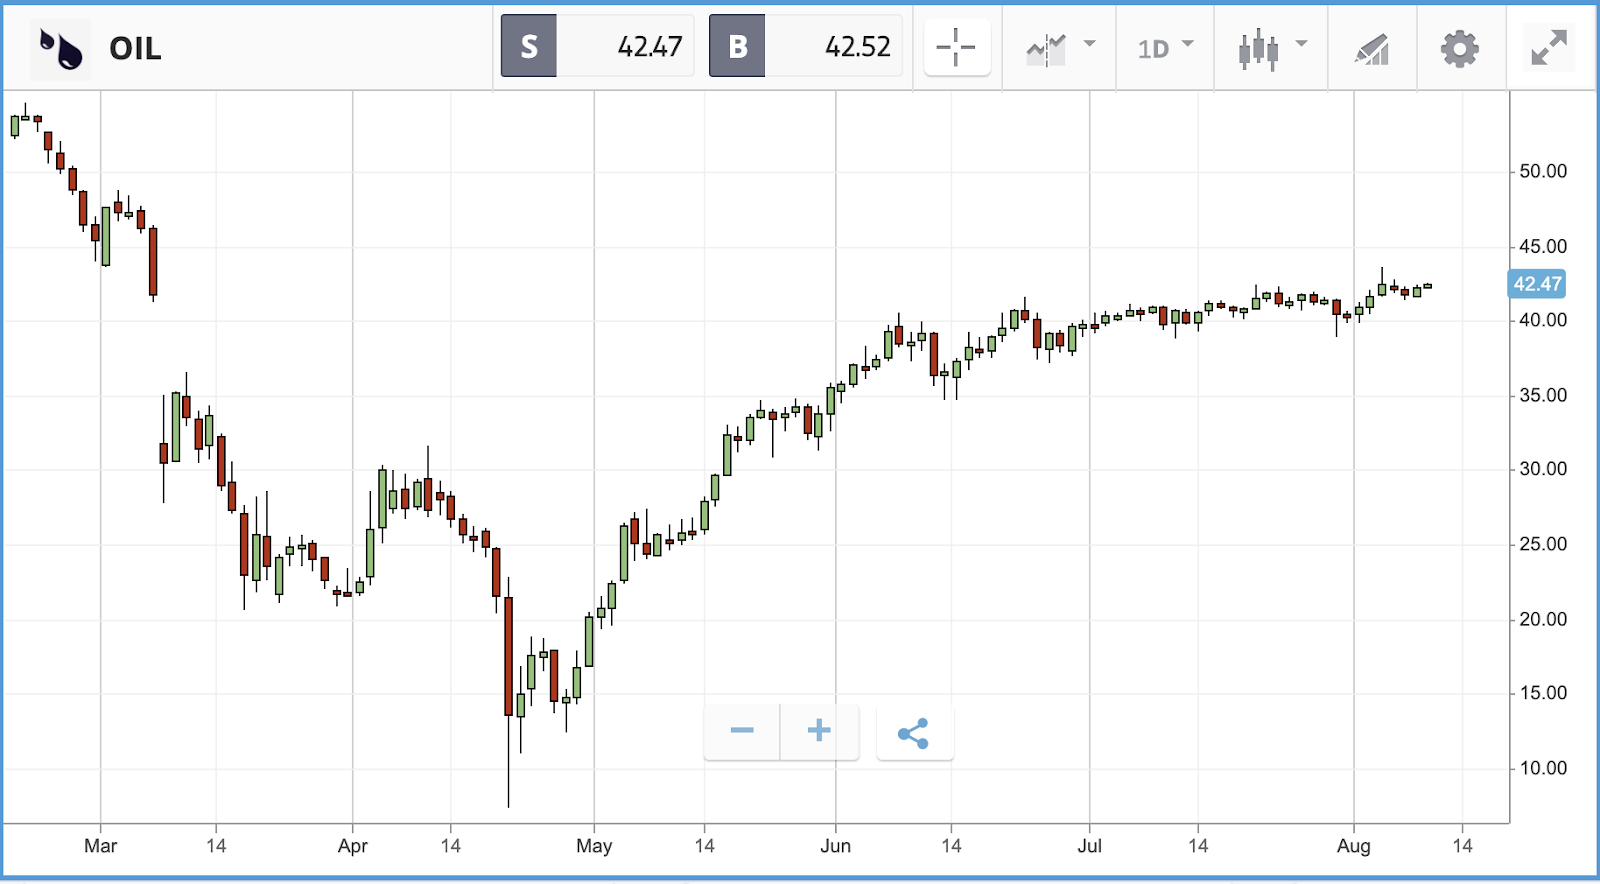
Task: Zoom in the chart with plus
Action: [819, 731]
